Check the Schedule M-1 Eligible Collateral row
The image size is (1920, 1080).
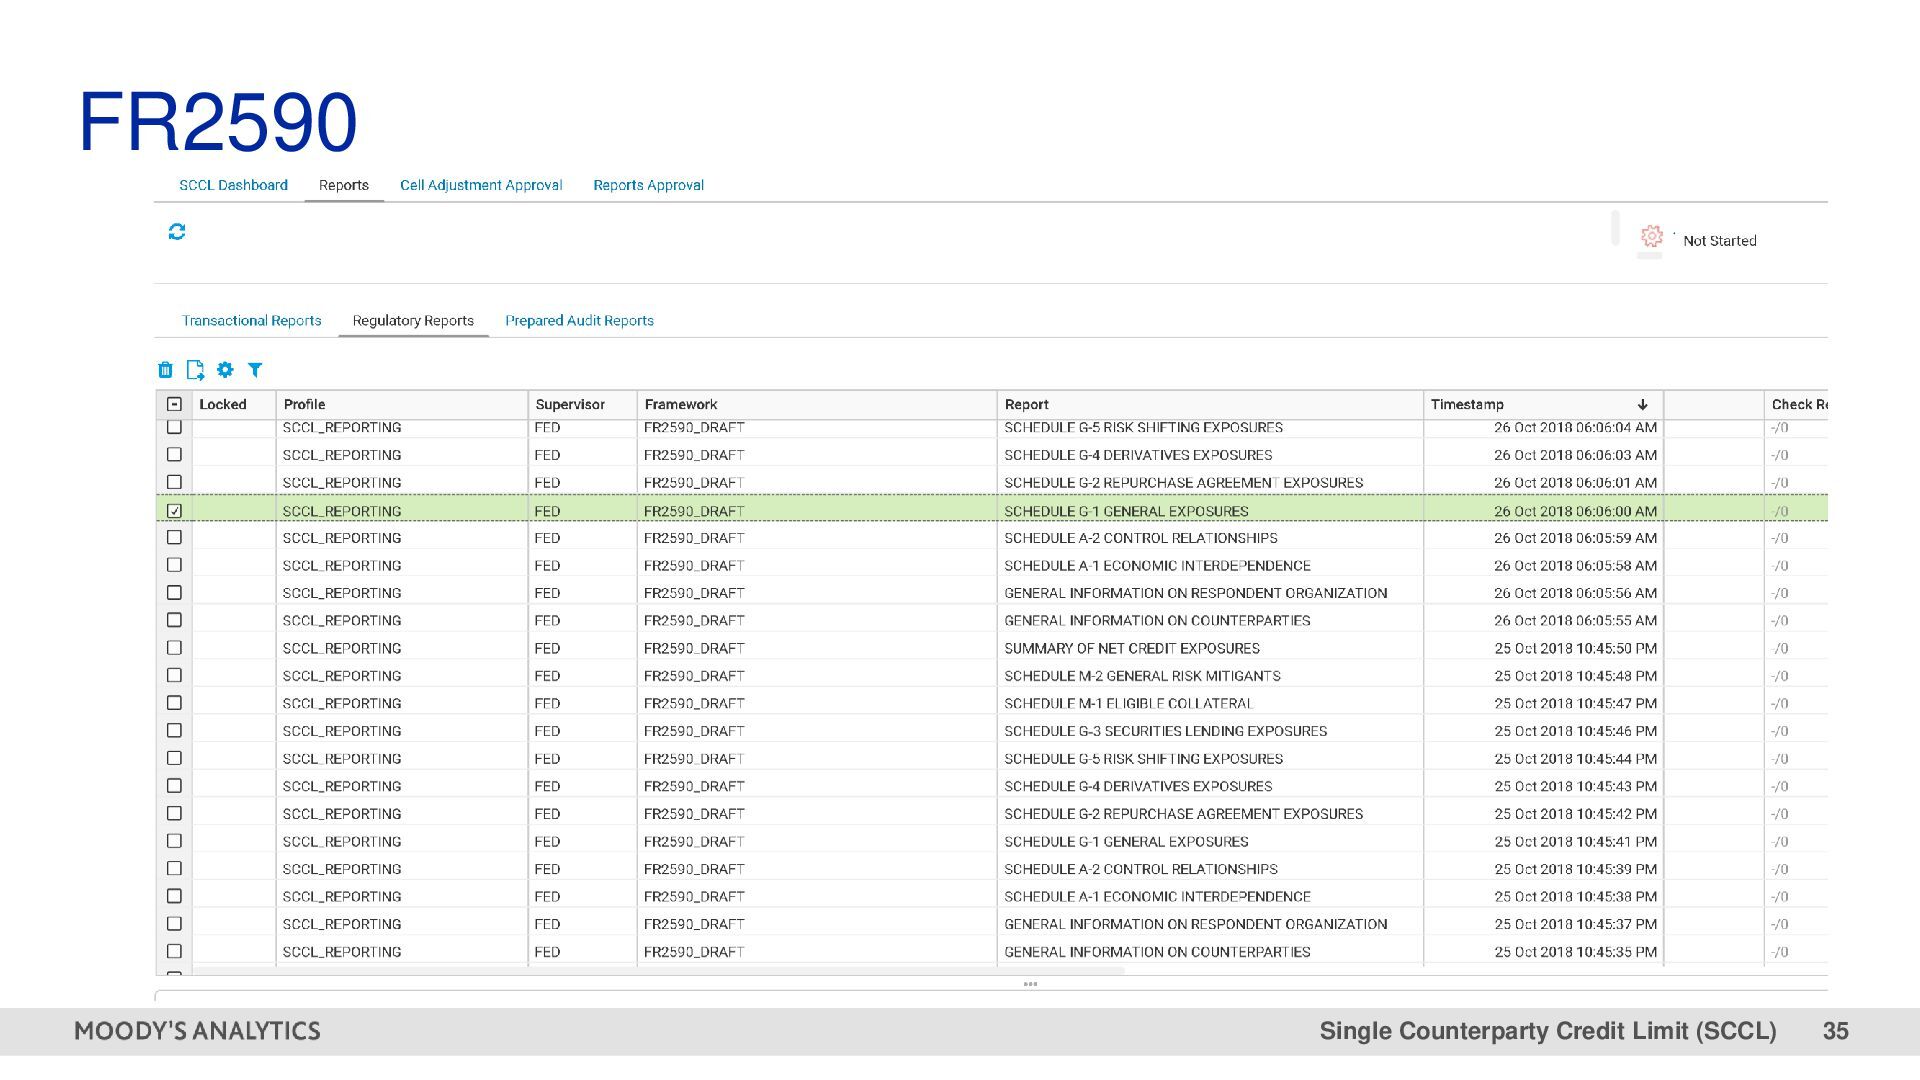174,703
